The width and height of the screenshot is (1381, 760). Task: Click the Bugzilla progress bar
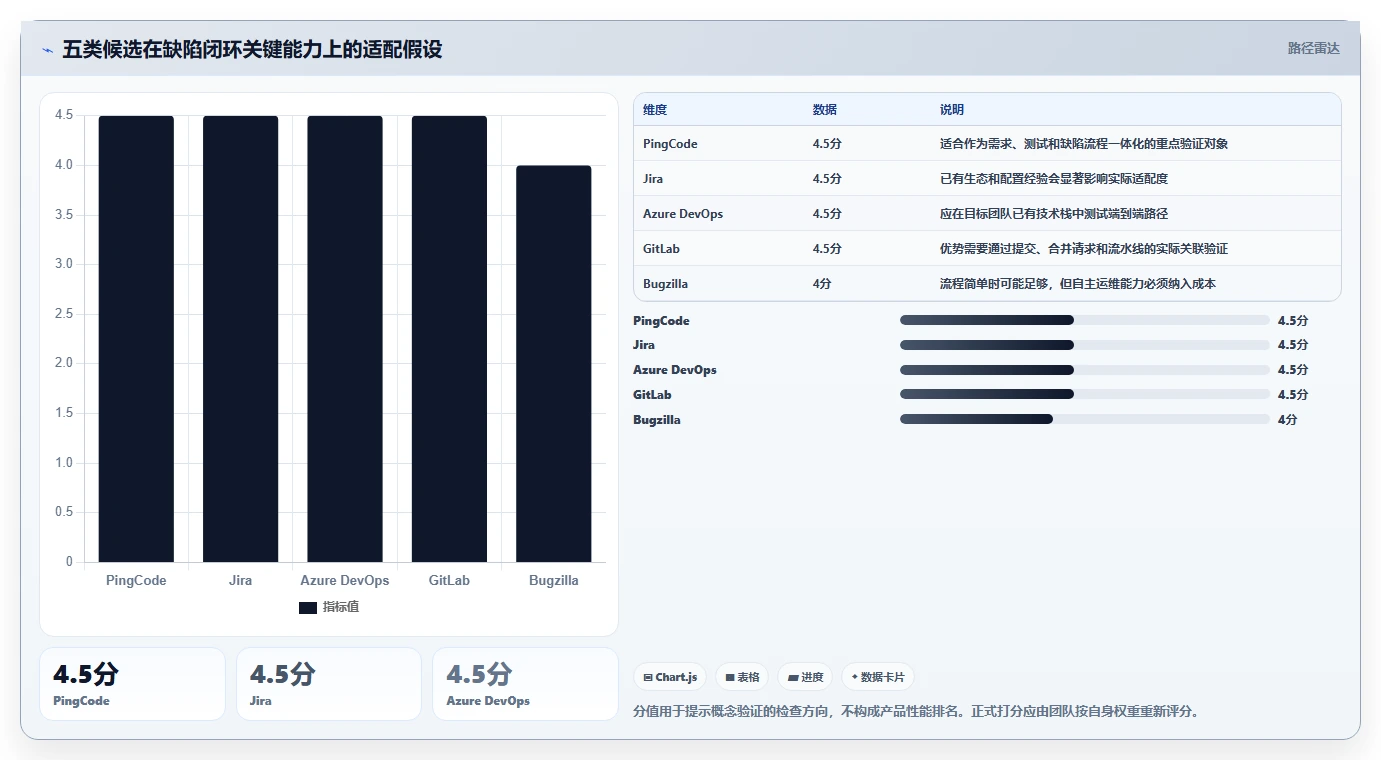click(1085, 420)
